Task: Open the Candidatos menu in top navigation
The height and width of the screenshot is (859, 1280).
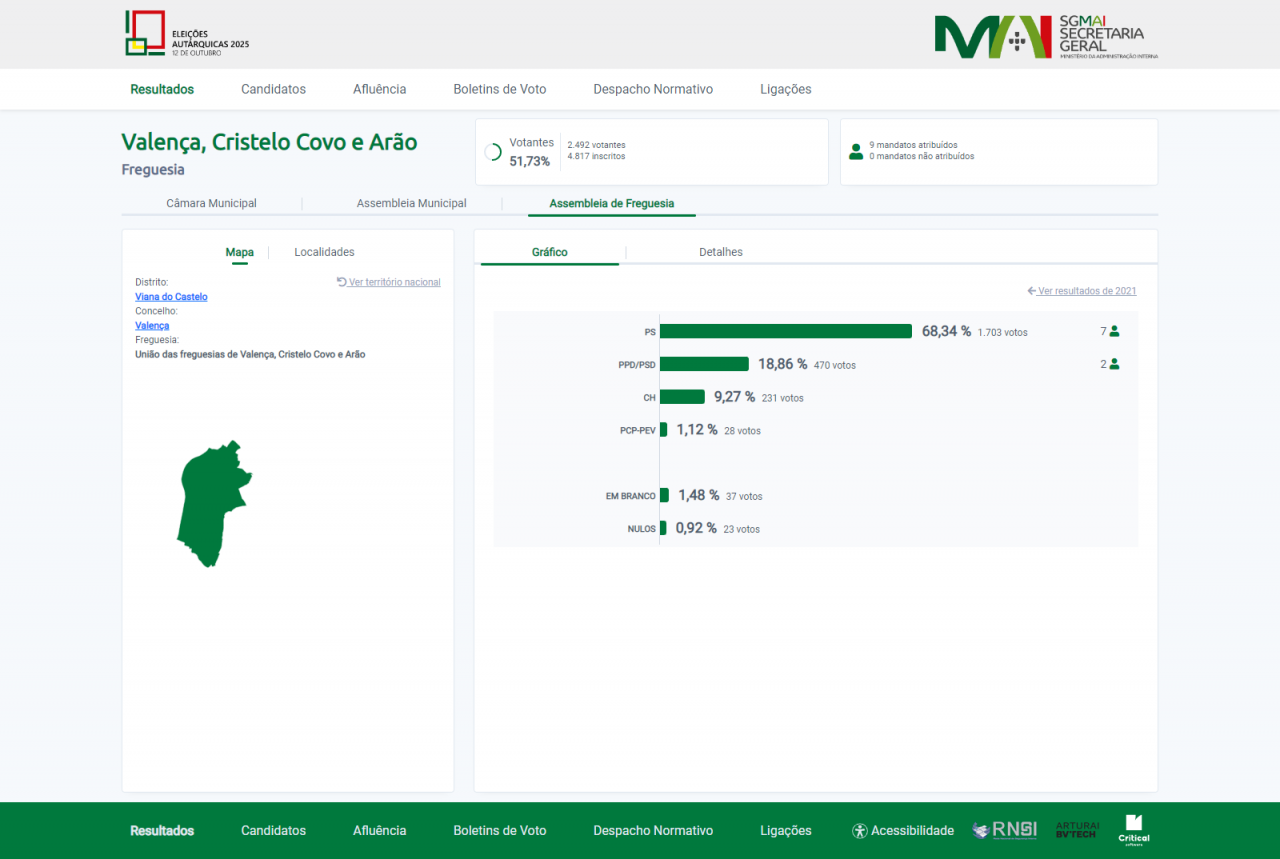Action: coord(273,89)
